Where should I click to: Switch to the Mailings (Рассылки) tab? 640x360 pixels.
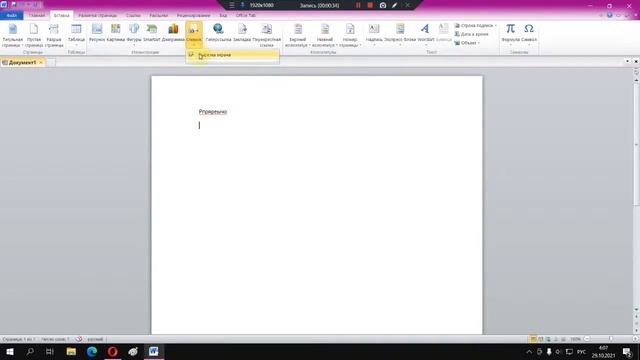(x=158, y=16)
